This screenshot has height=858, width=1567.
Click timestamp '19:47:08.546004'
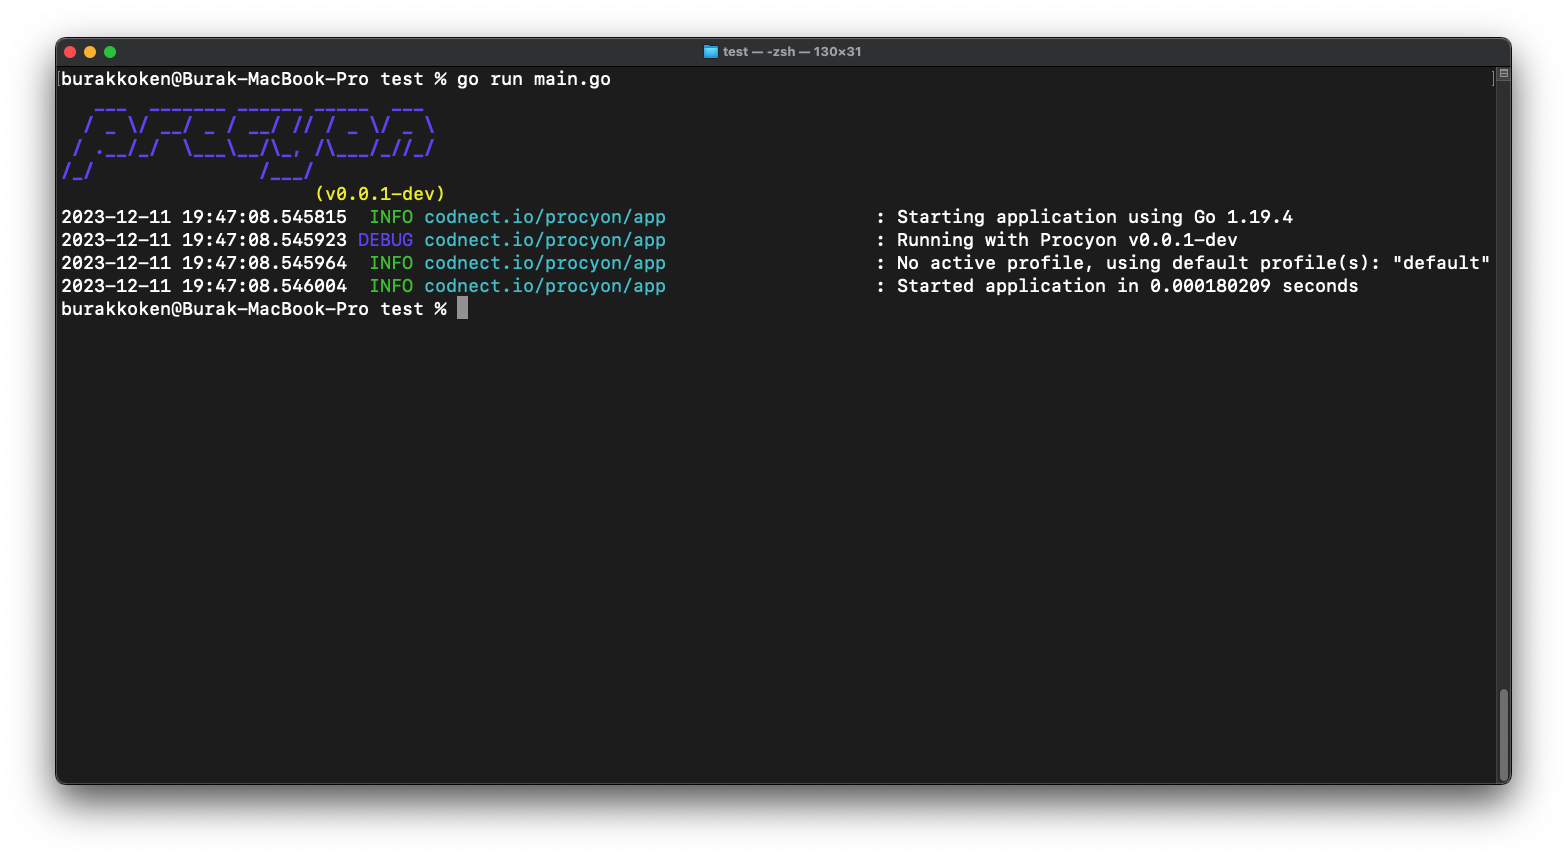(264, 286)
